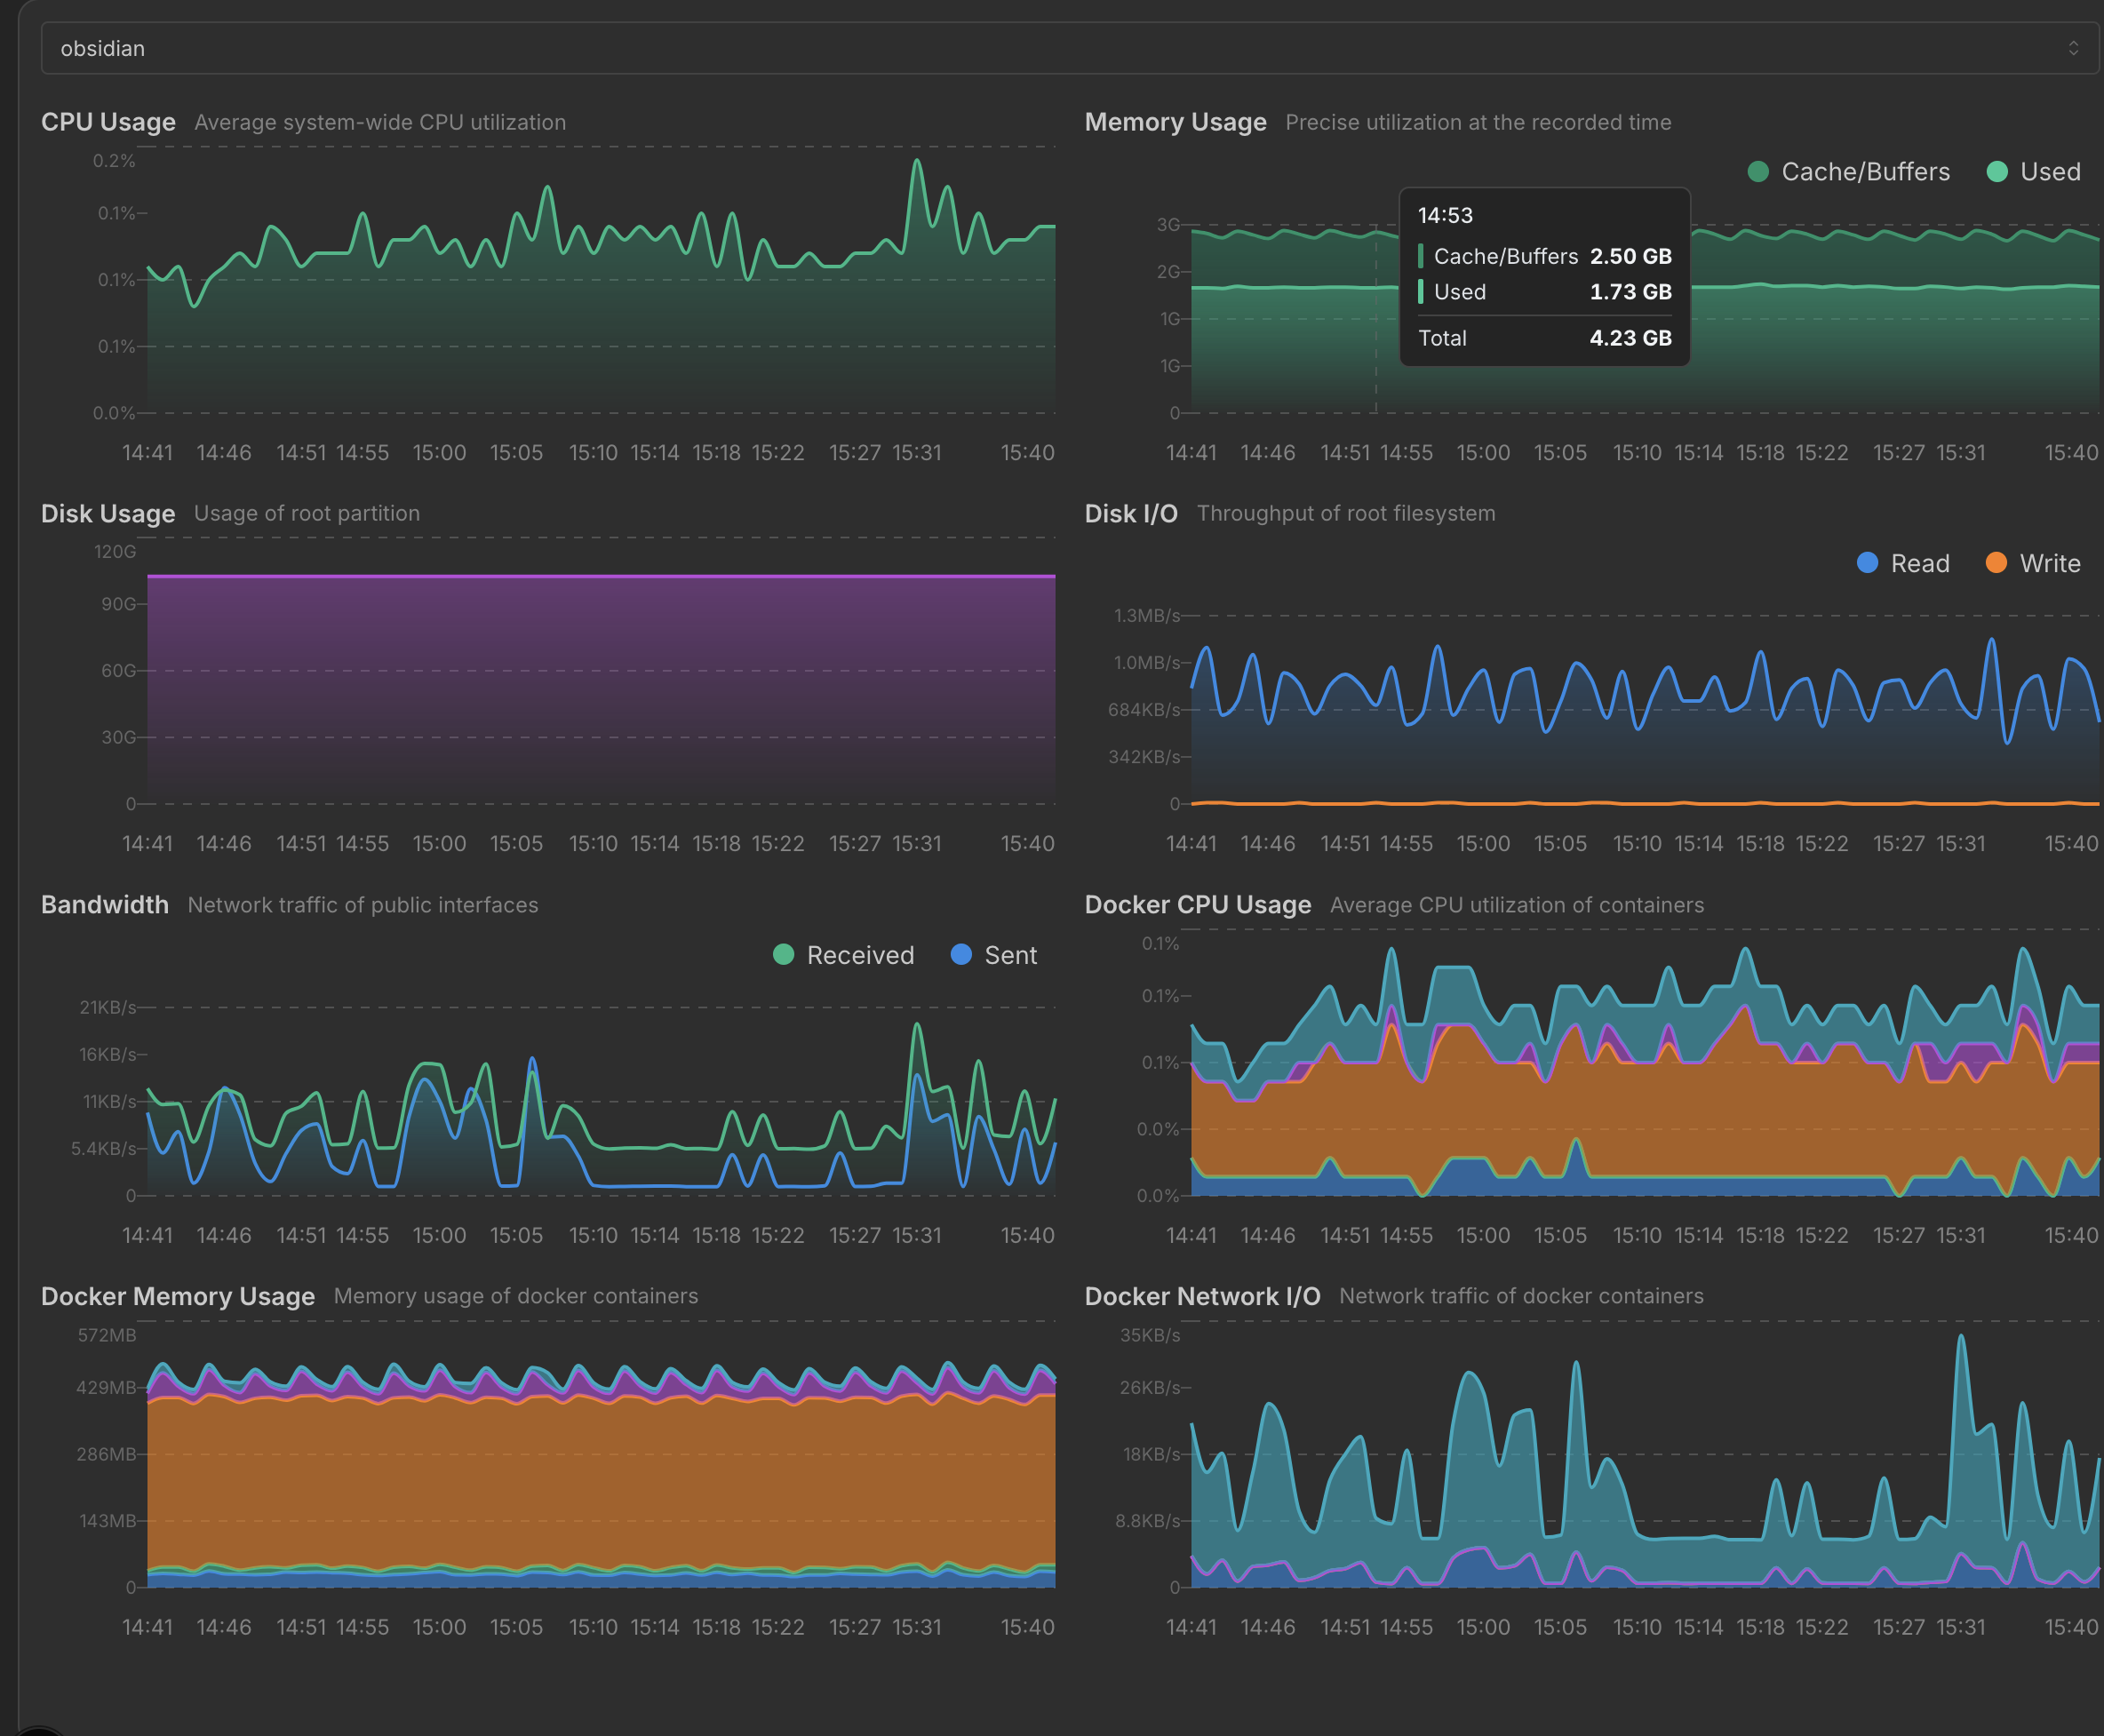Click the tallest peak in CPU Usage chart
The height and width of the screenshot is (1736, 2104).
(x=917, y=162)
